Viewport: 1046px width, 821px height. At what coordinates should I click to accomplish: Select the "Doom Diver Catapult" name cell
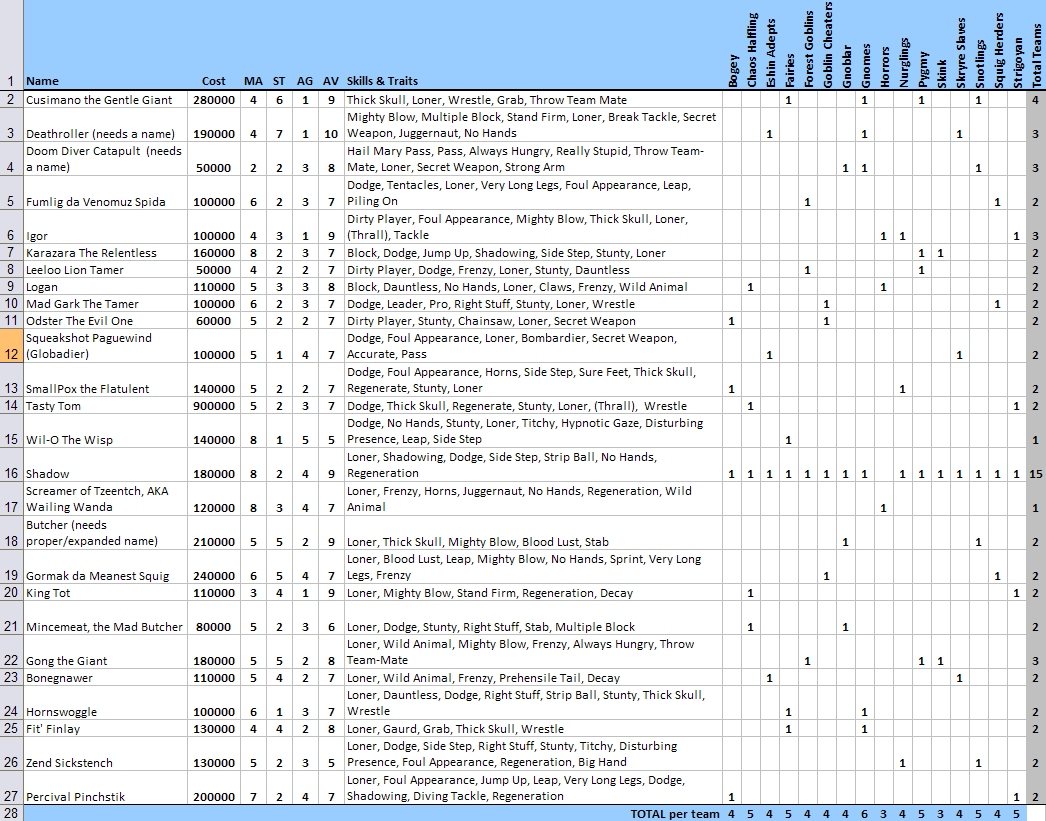(x=105, y=159)
